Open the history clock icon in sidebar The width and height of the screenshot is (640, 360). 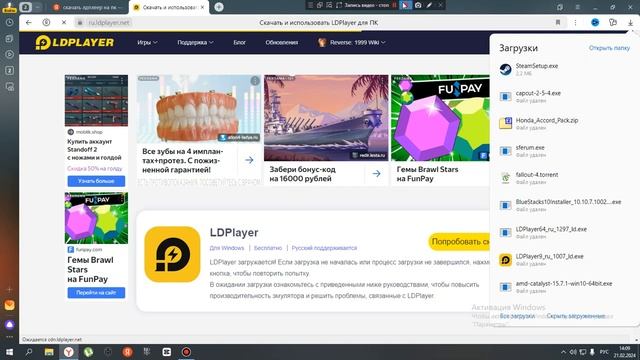9,22
